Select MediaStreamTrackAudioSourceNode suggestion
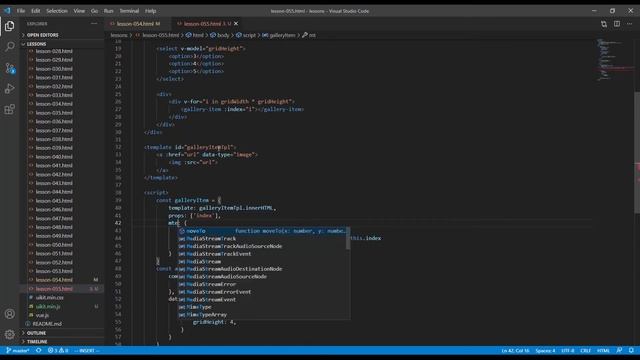This screenshot has width=640, height=360. [263, 246]
